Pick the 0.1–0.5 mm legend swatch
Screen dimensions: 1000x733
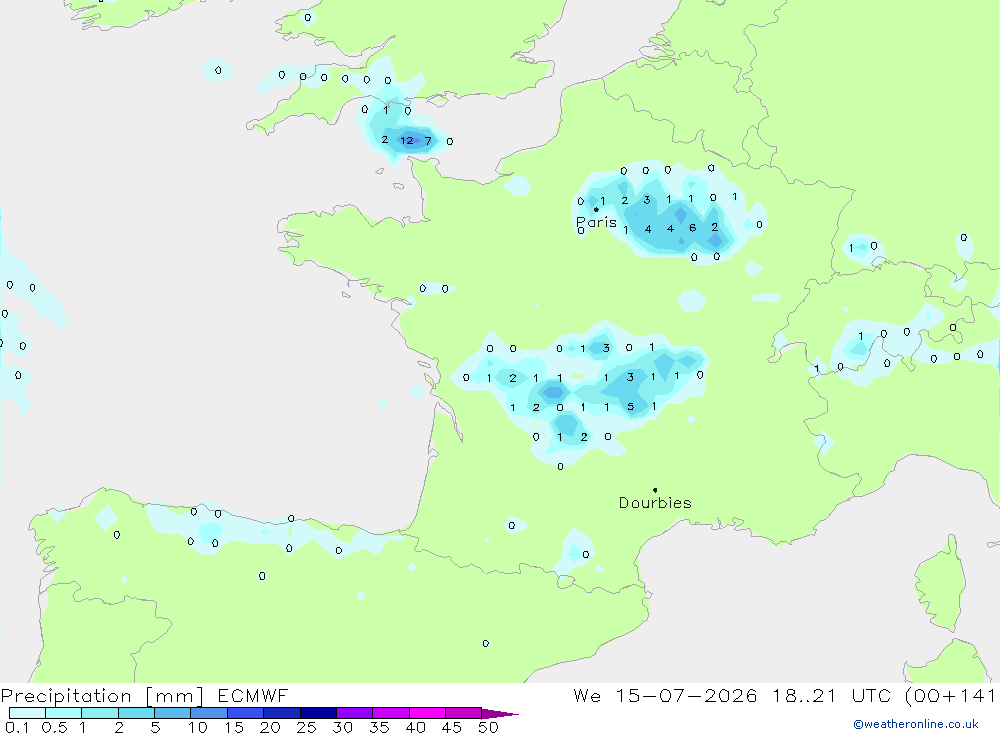pyautogui.click(x=27, y=713)
